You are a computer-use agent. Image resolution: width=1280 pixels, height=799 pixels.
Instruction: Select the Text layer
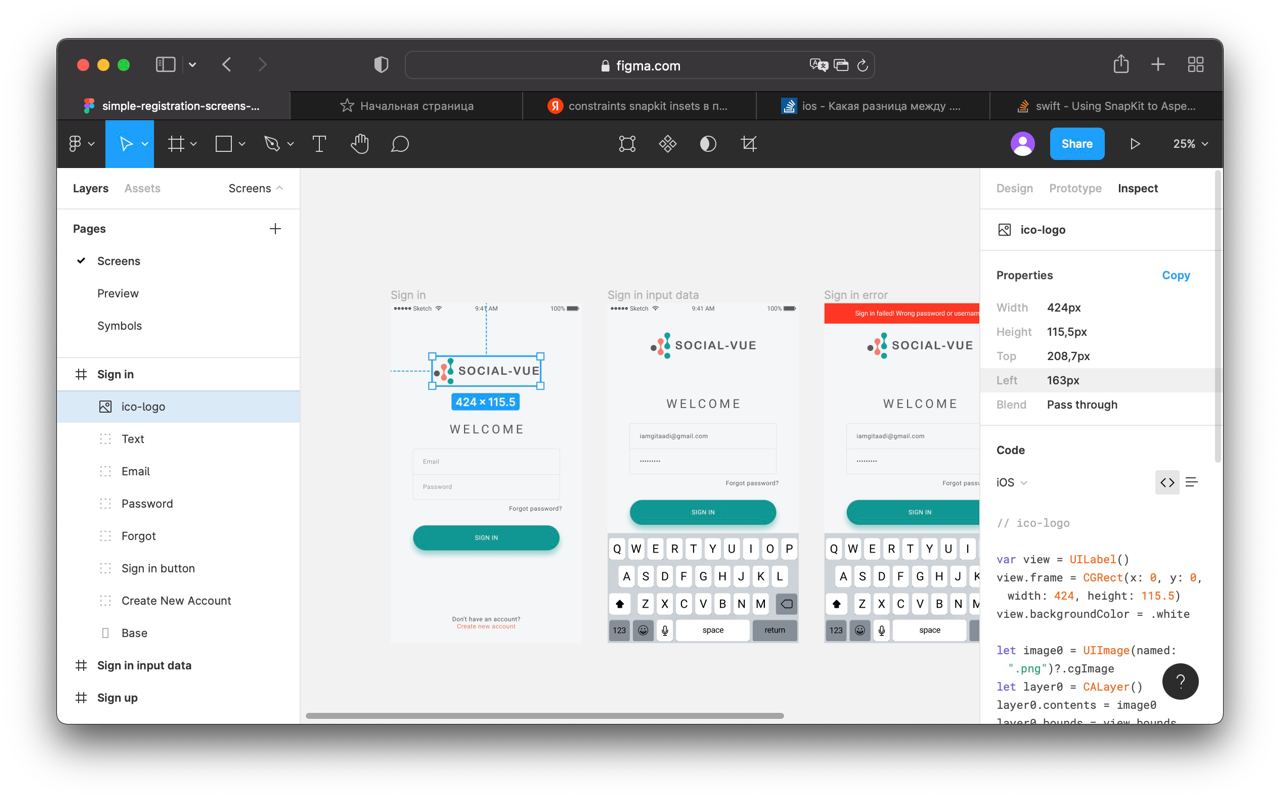(x=178, y=439)
